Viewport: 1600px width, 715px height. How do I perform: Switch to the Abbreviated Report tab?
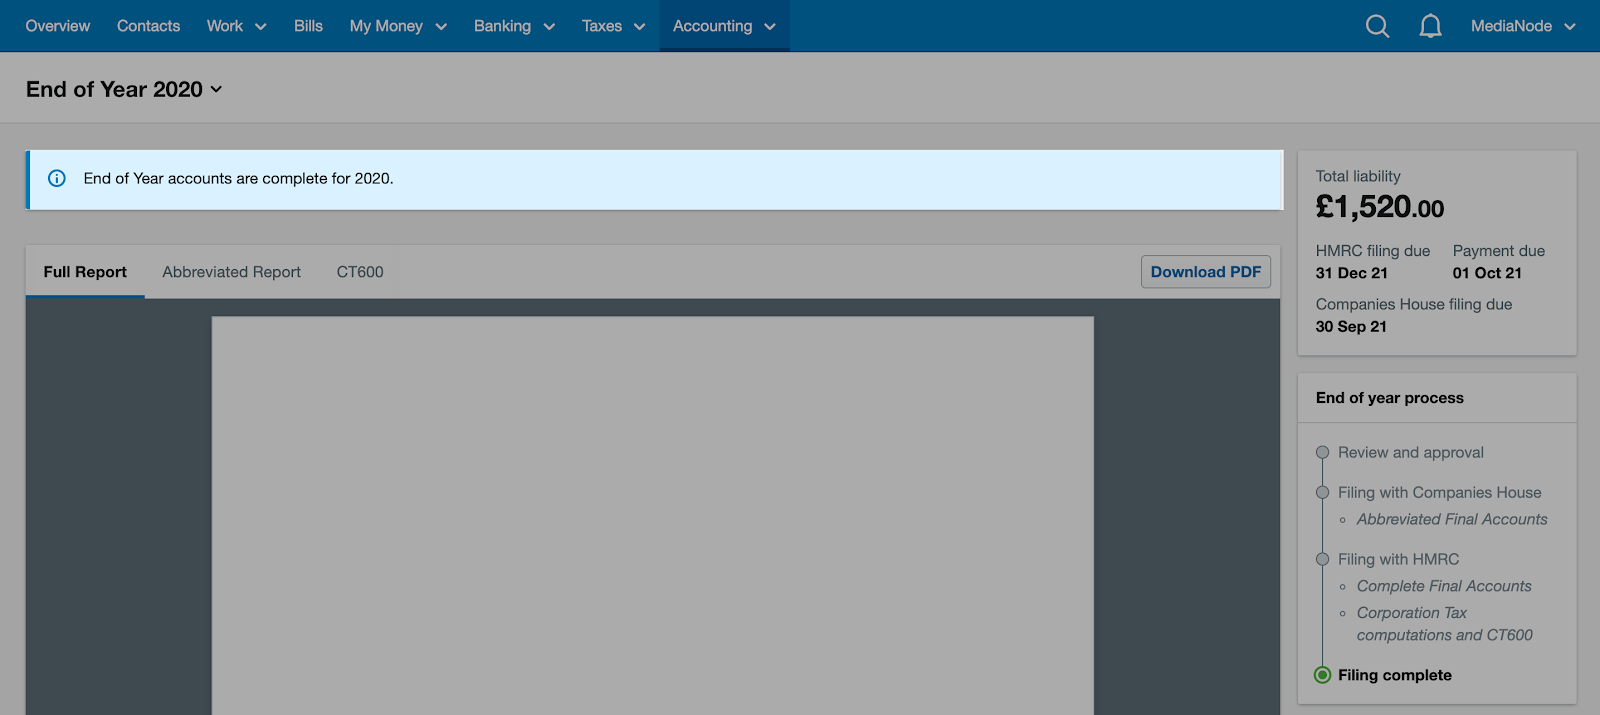[231, 272]
